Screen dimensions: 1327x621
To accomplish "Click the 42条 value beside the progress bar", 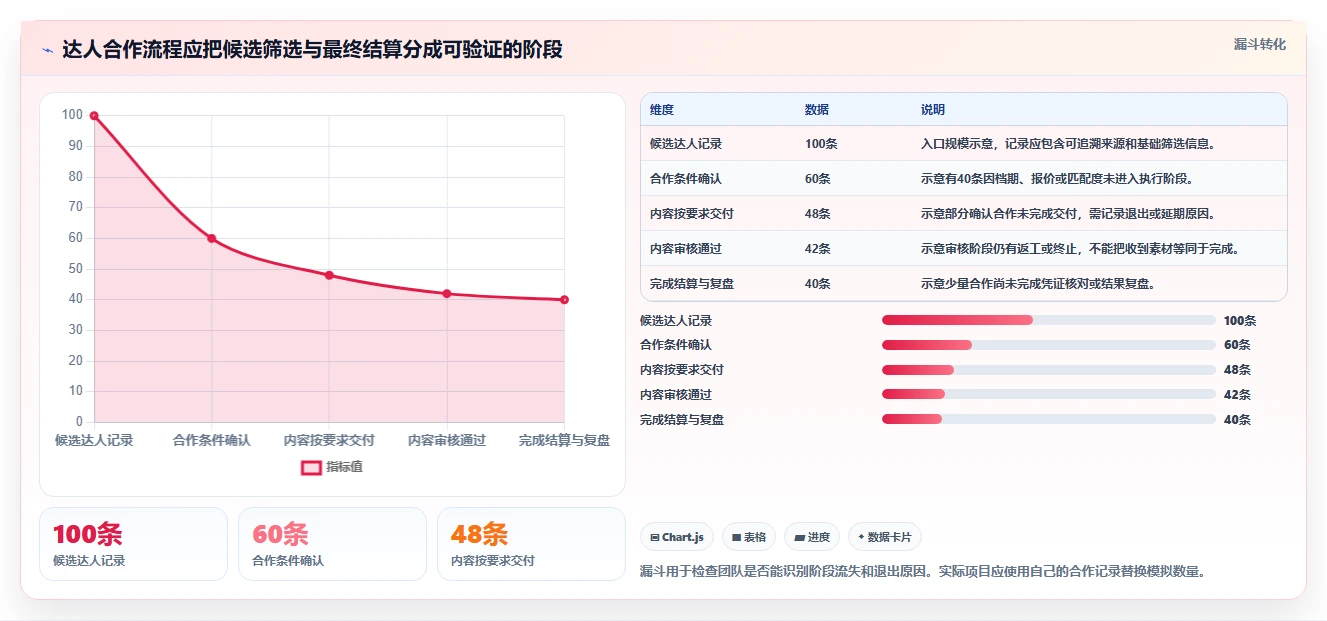I will pyautogui.click(x=1237, y=395).
